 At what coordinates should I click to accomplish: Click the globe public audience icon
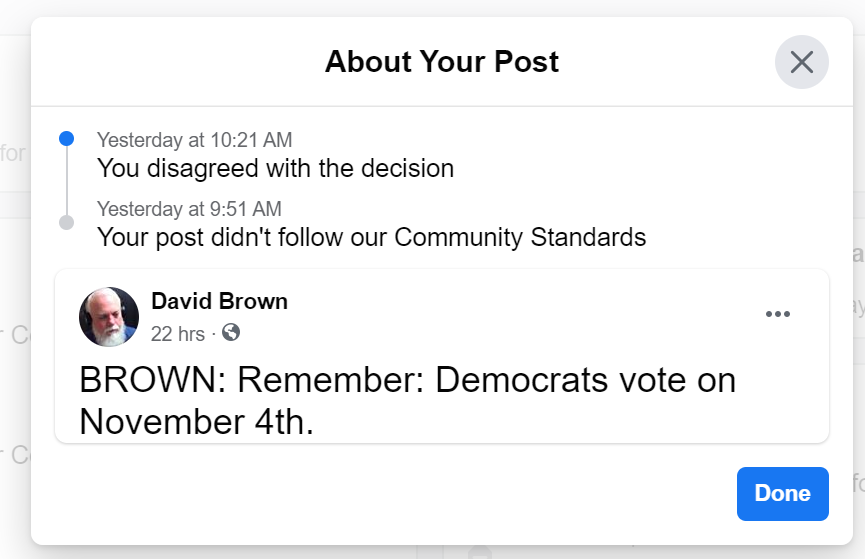click(x=231, y=332)
